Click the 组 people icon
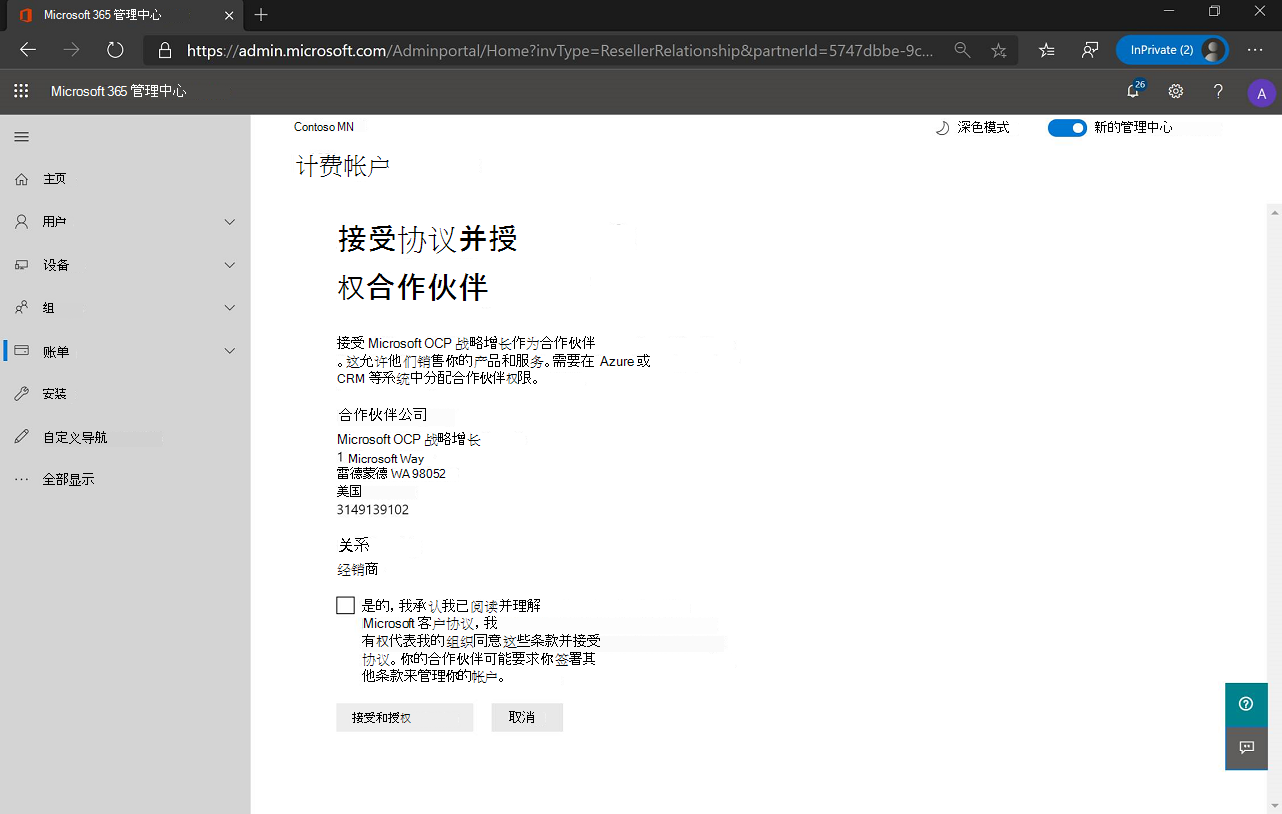 pyautogui.click(x=21, y=308)
